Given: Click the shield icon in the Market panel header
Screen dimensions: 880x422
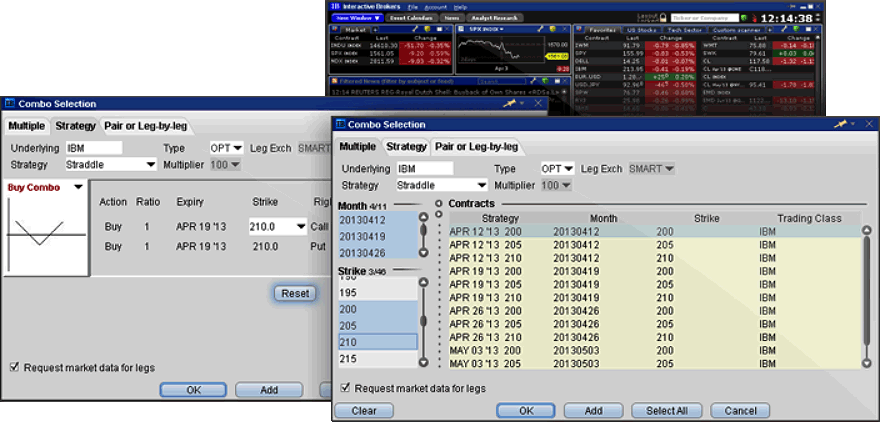Looking at the screenshot, I should tap(429, 29).
